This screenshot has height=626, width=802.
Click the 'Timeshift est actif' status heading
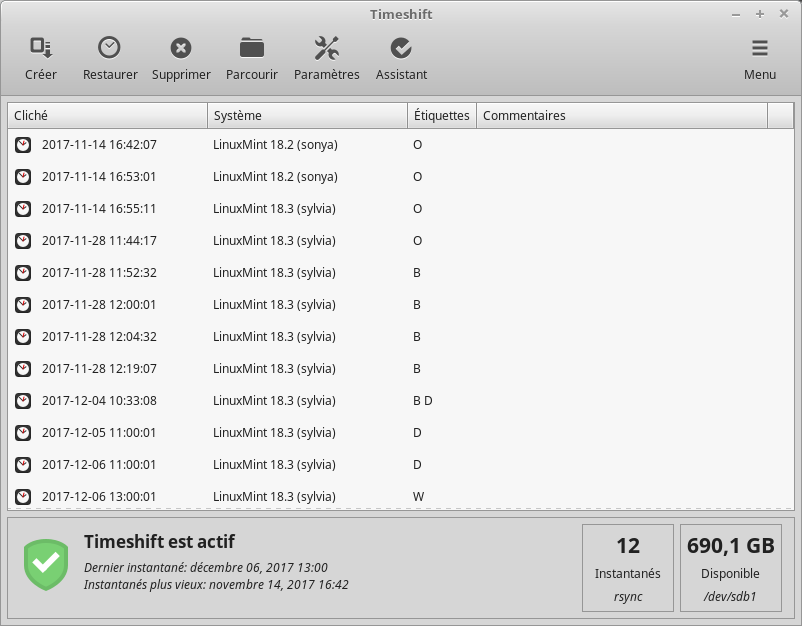coord(159,542)
